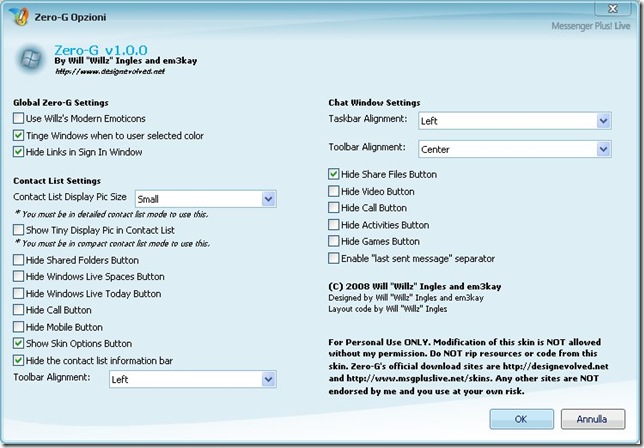Open the designevolved.net link

pyautogui.click(x=110, y=71)
